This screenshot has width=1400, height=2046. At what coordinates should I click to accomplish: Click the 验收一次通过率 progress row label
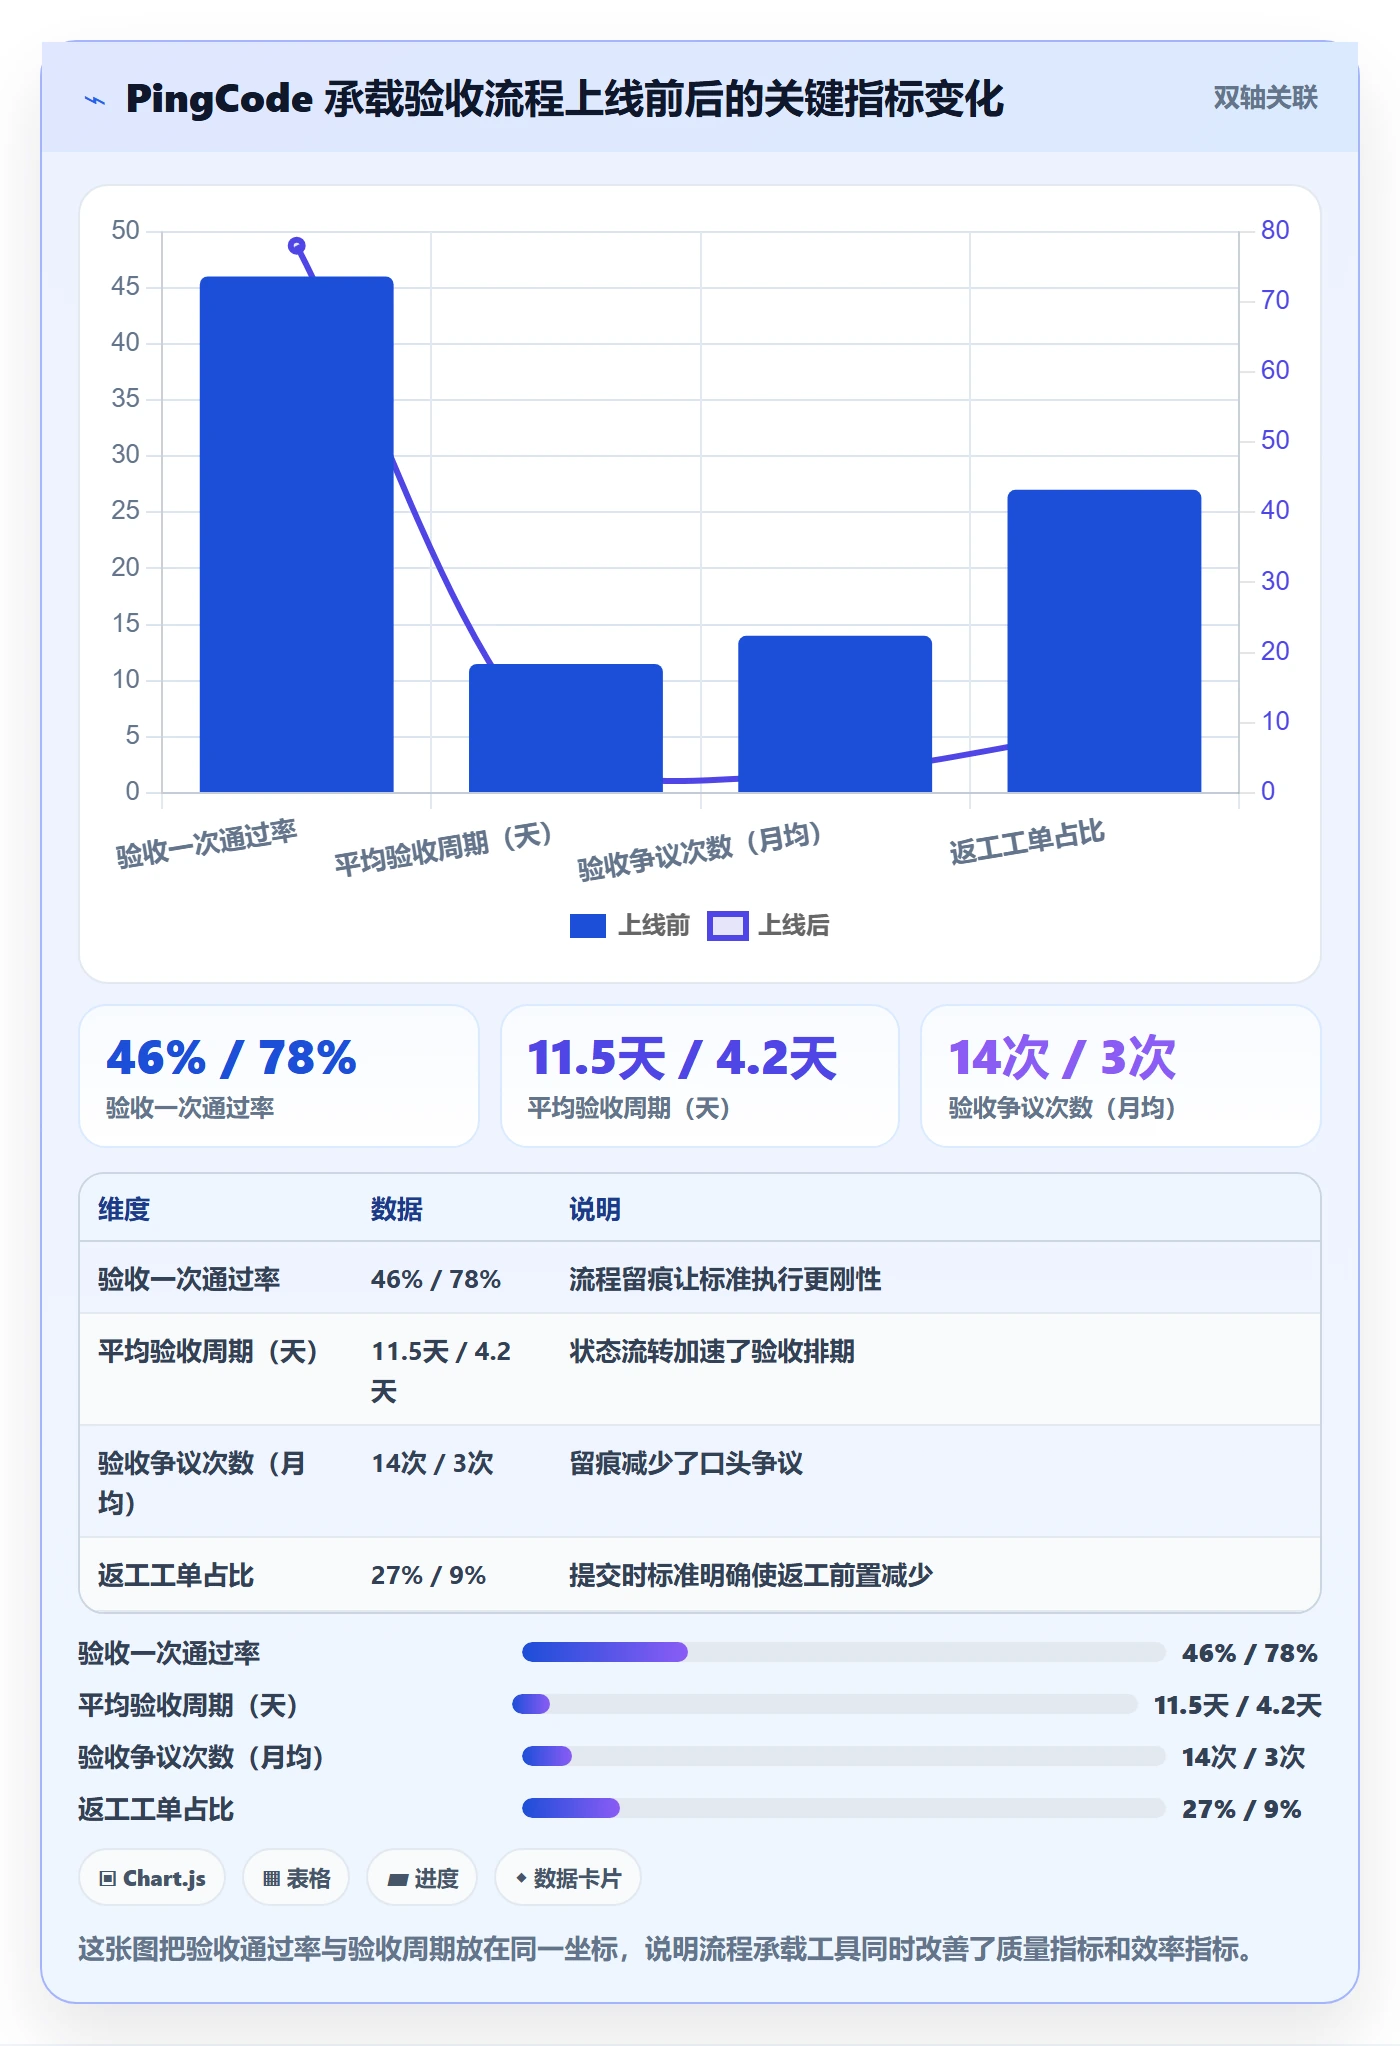click(169, 1653)
